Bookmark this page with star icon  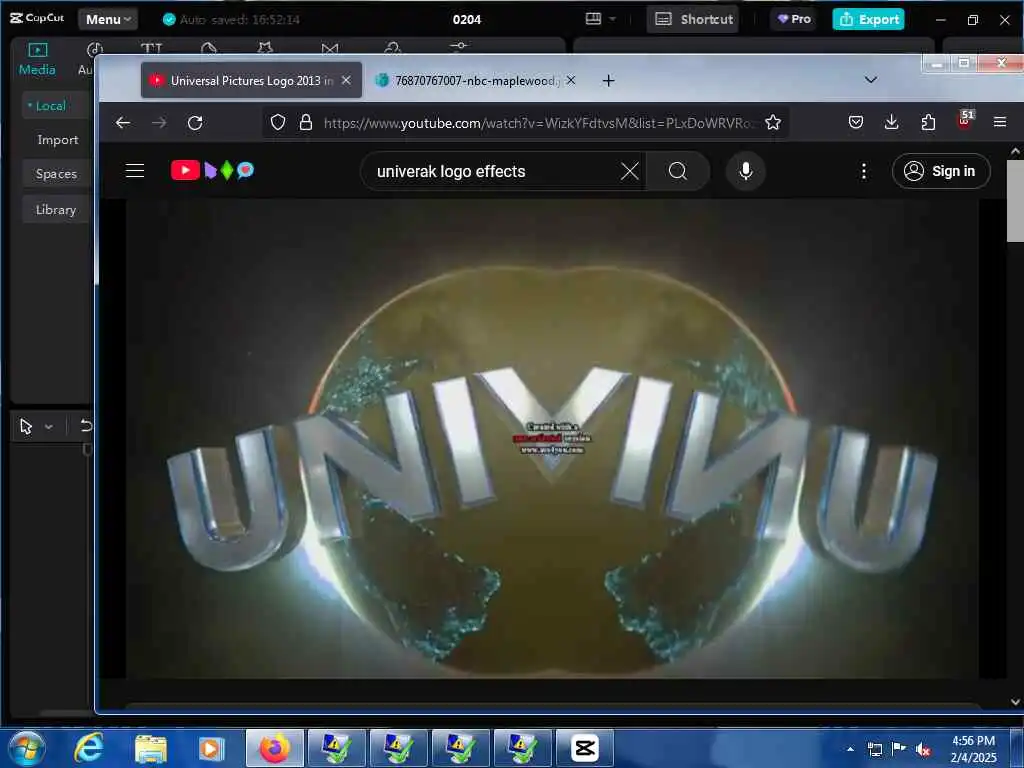coord(773,122)
